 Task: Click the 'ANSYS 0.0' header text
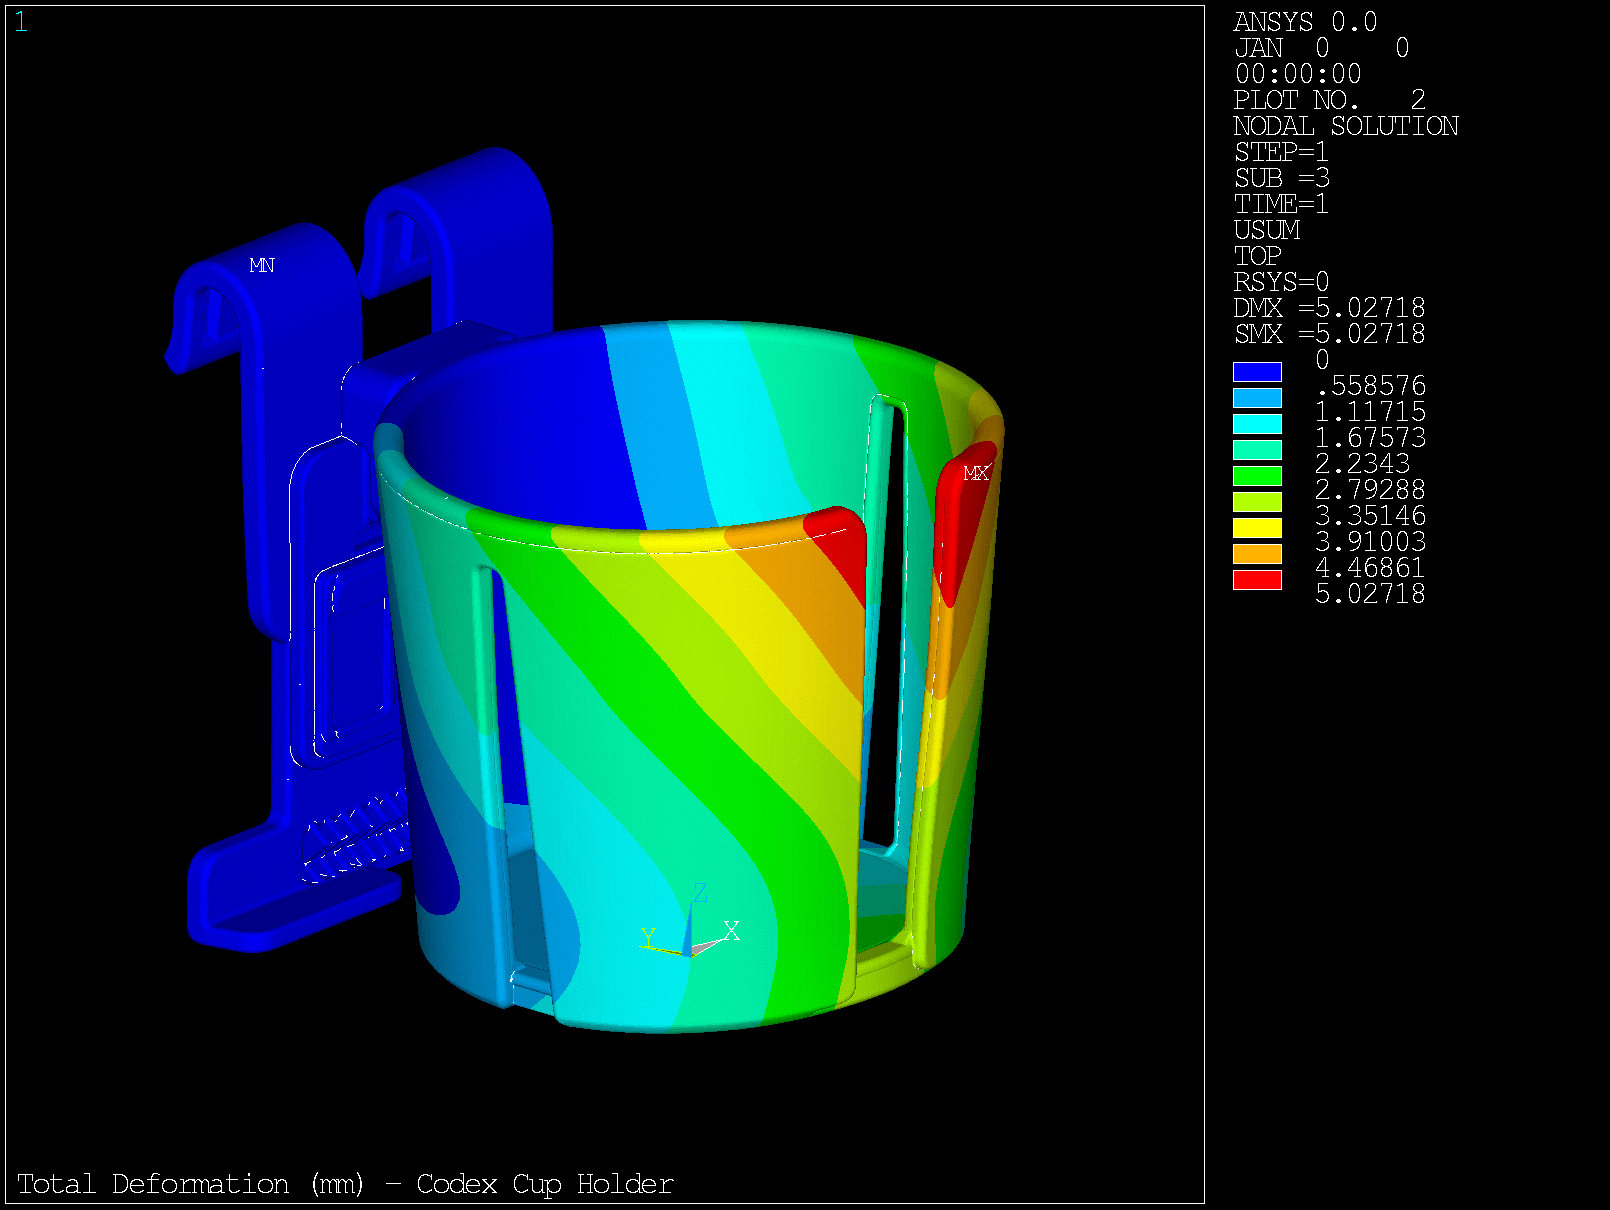point(1305,22)
